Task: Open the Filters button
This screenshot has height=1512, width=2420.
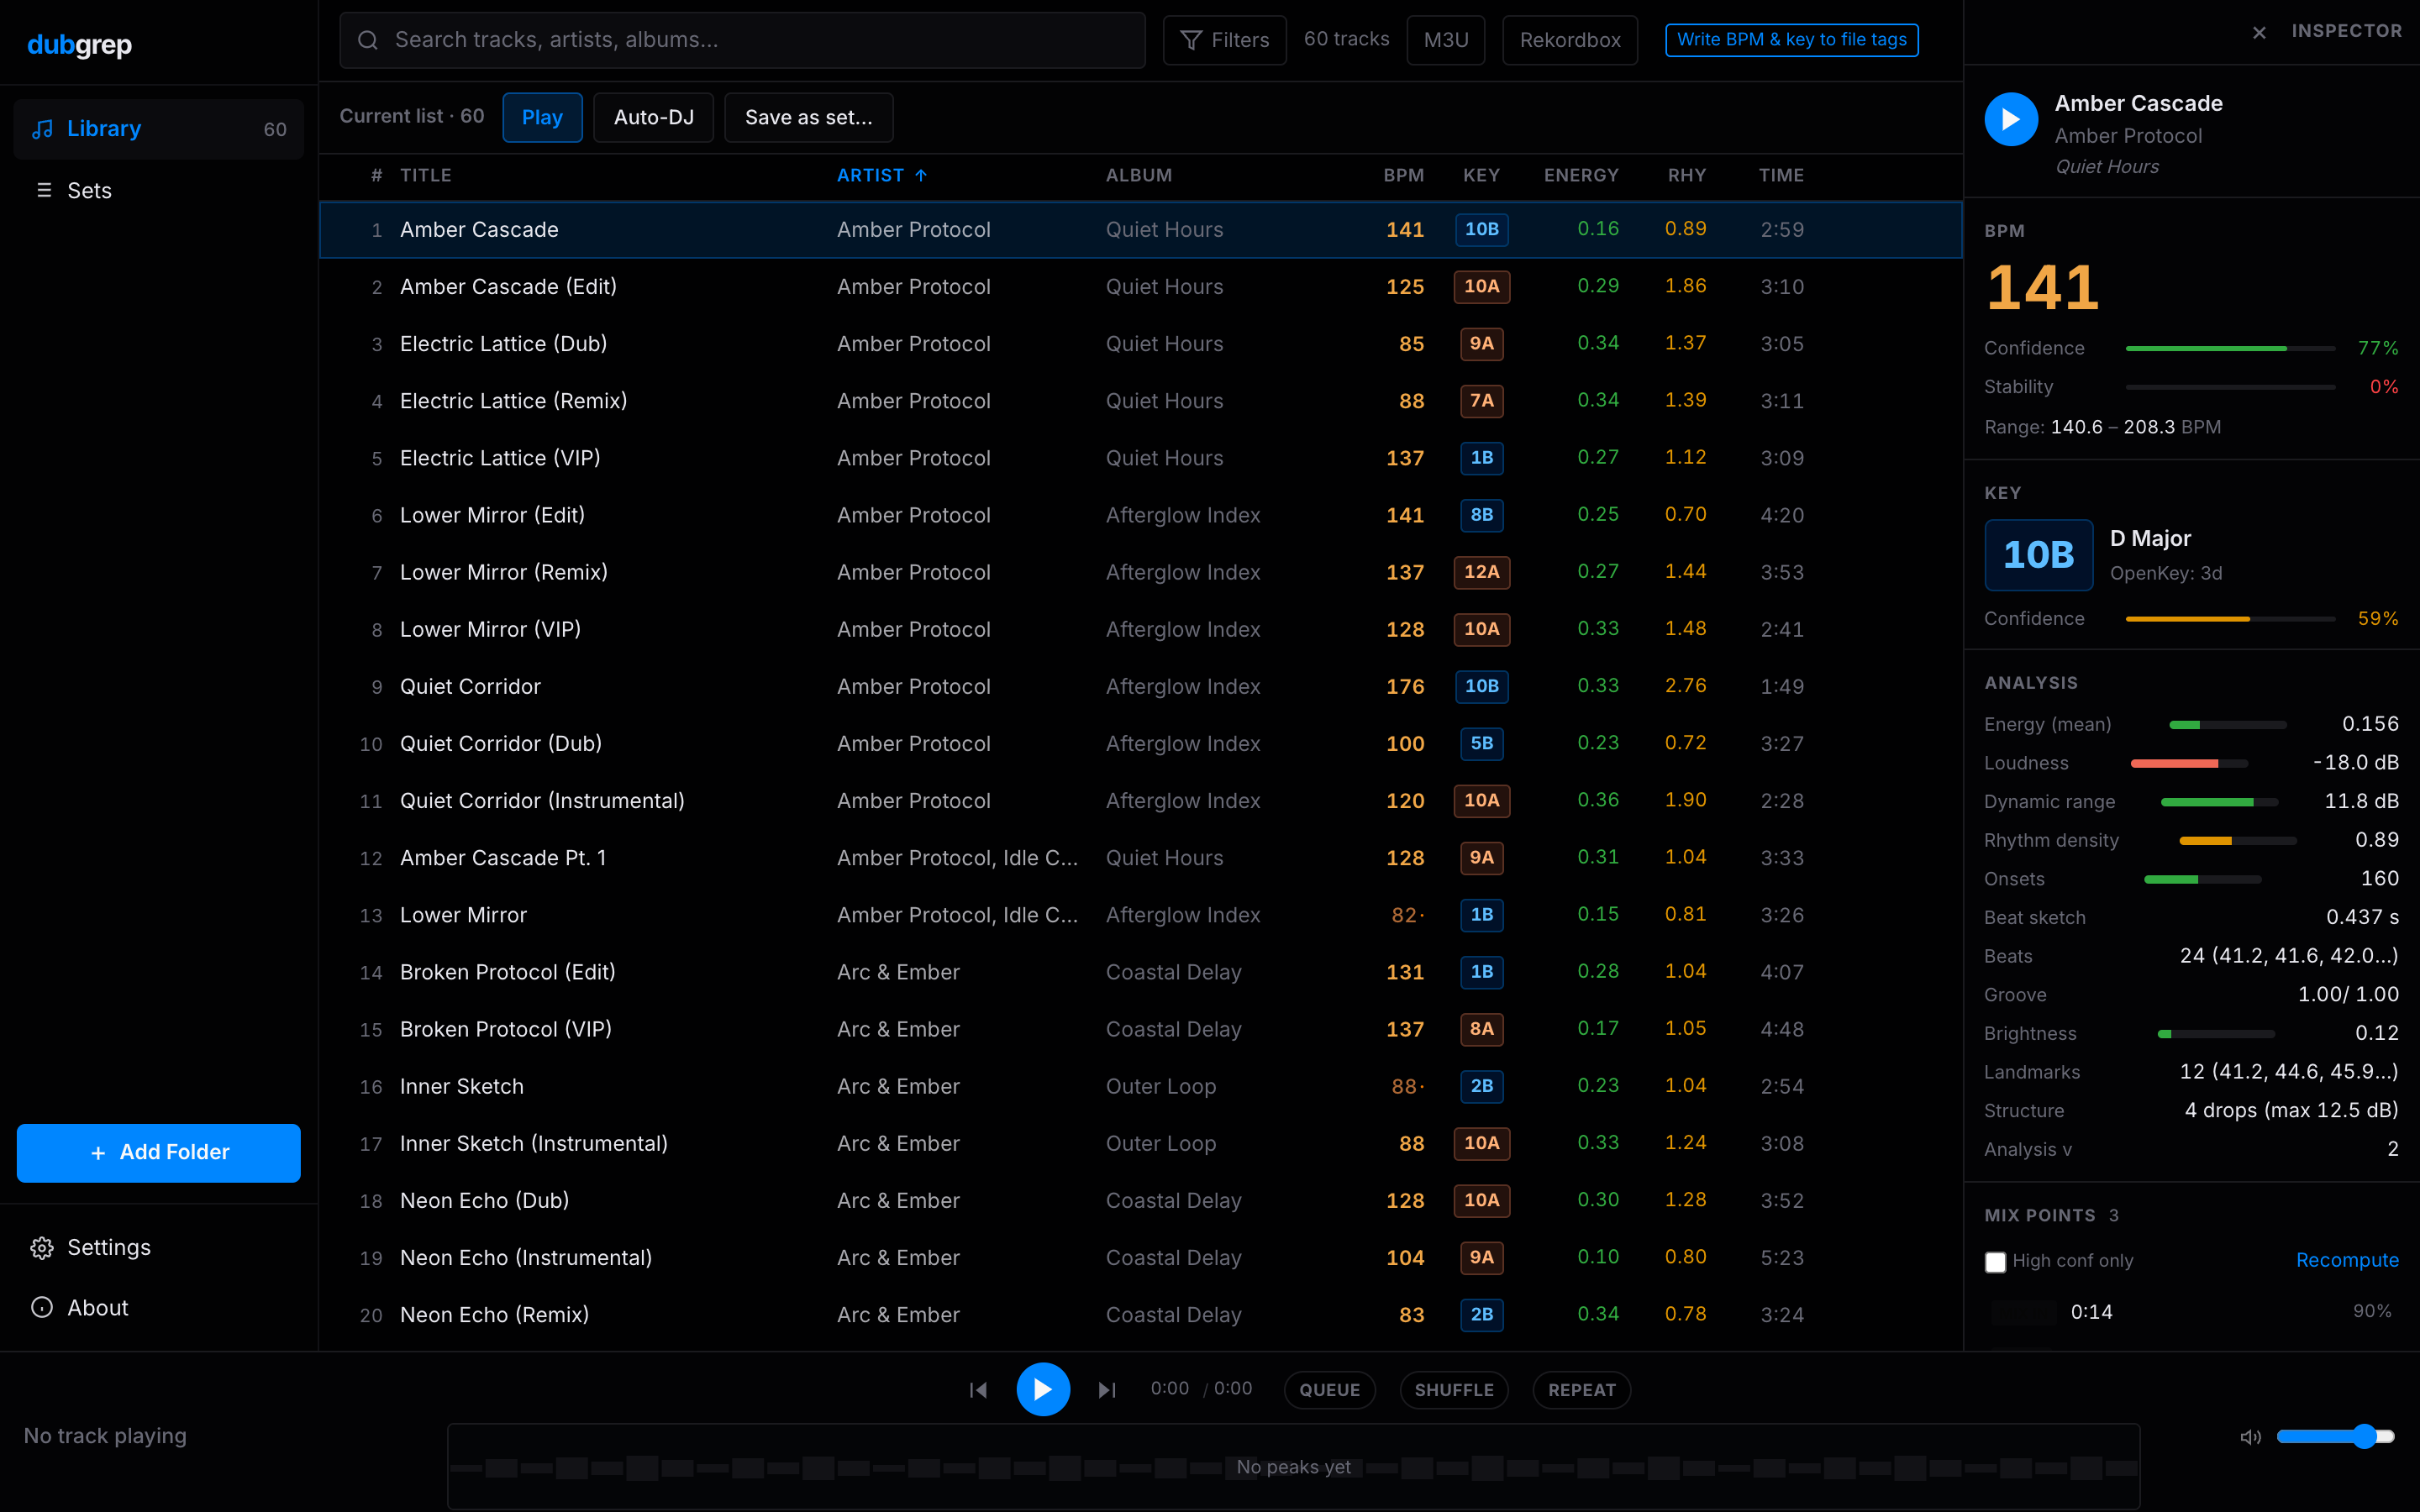Action: tap(1224, 40)
